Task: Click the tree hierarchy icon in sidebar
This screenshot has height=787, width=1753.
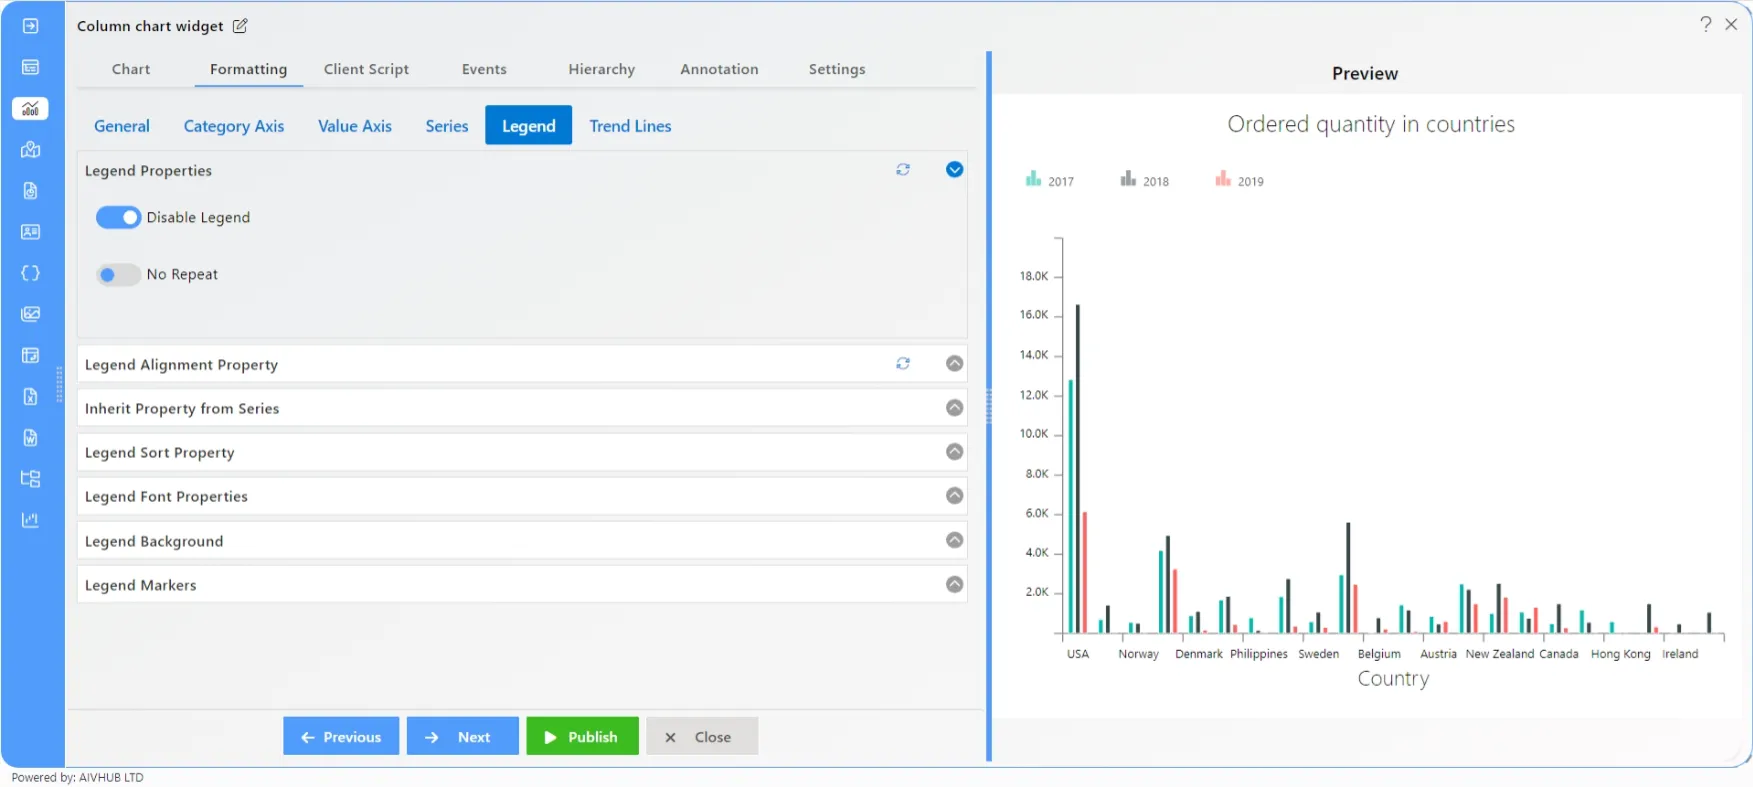Action: (x=31, y=479)
